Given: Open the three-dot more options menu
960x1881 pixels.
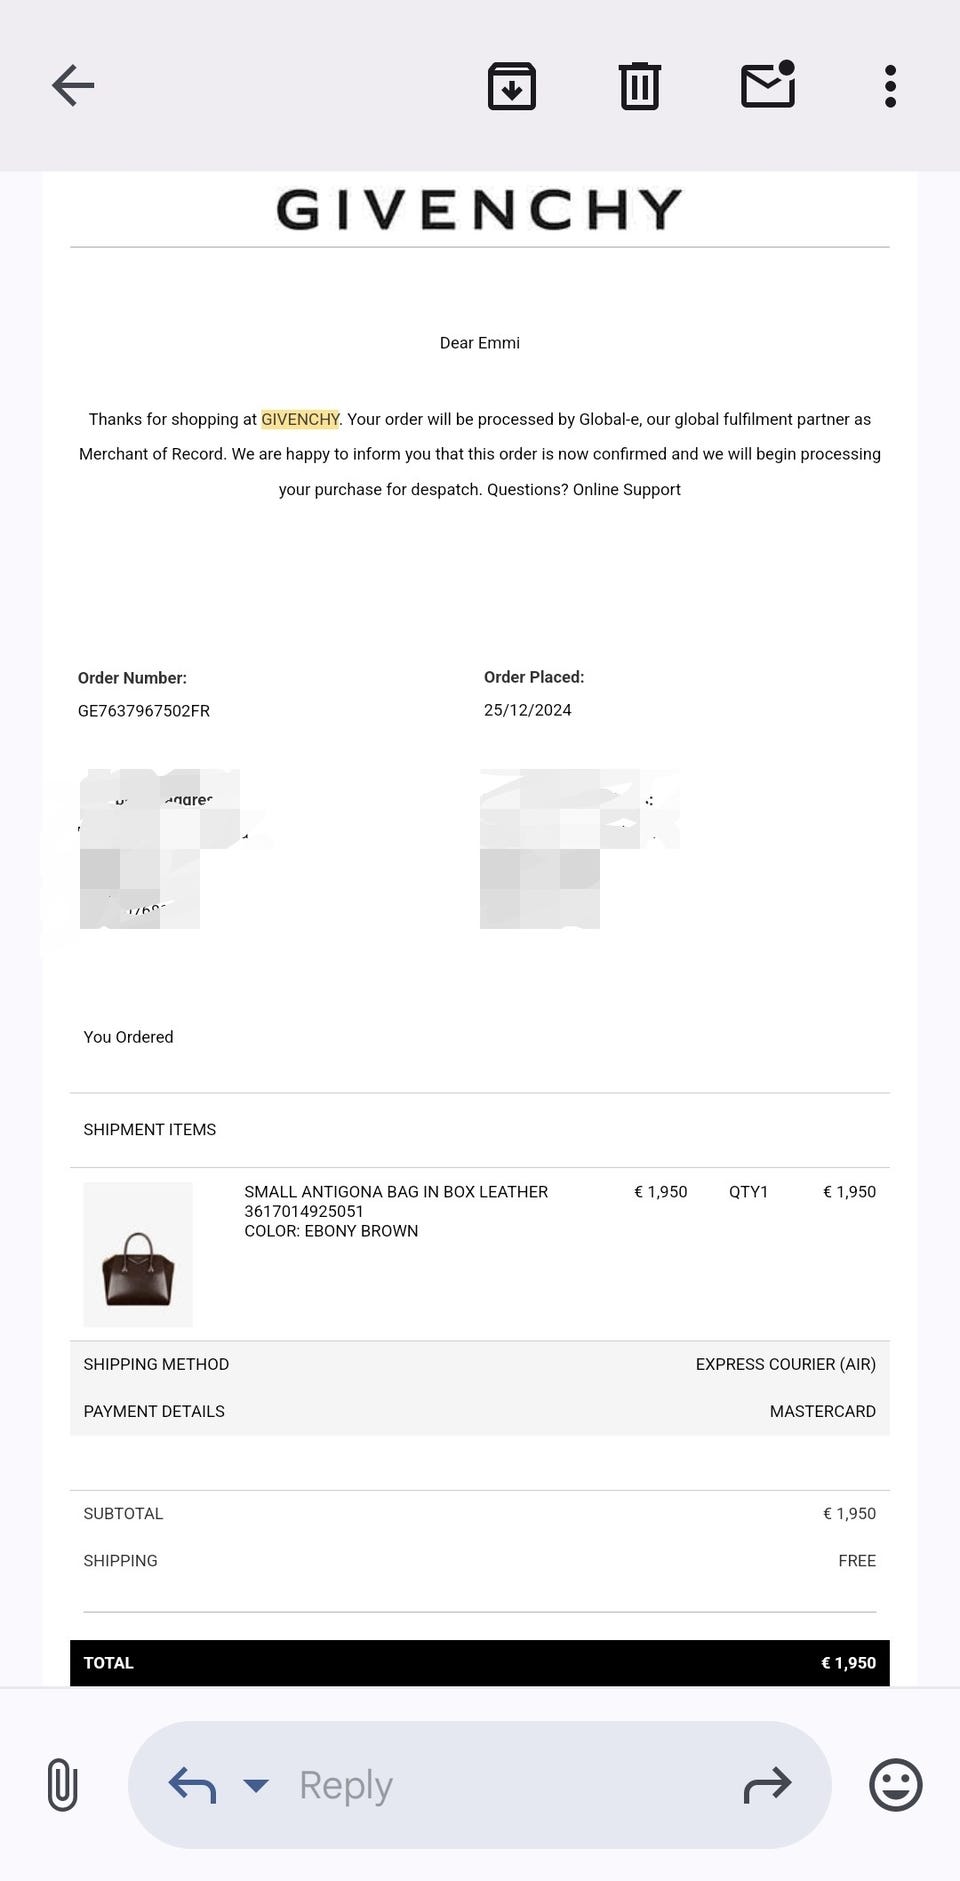Looking at the screenshot, I should tap(890, 86).
